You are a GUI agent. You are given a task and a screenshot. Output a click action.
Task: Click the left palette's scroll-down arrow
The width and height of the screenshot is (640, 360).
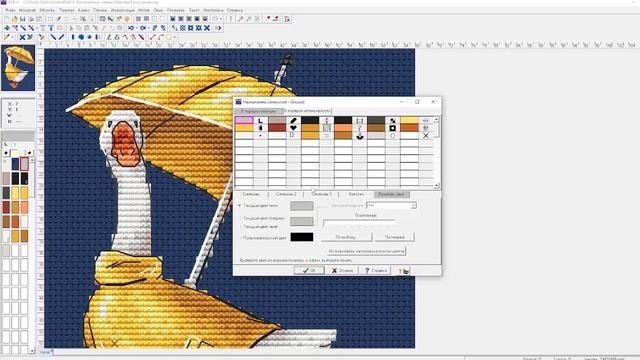coord(32,351)
